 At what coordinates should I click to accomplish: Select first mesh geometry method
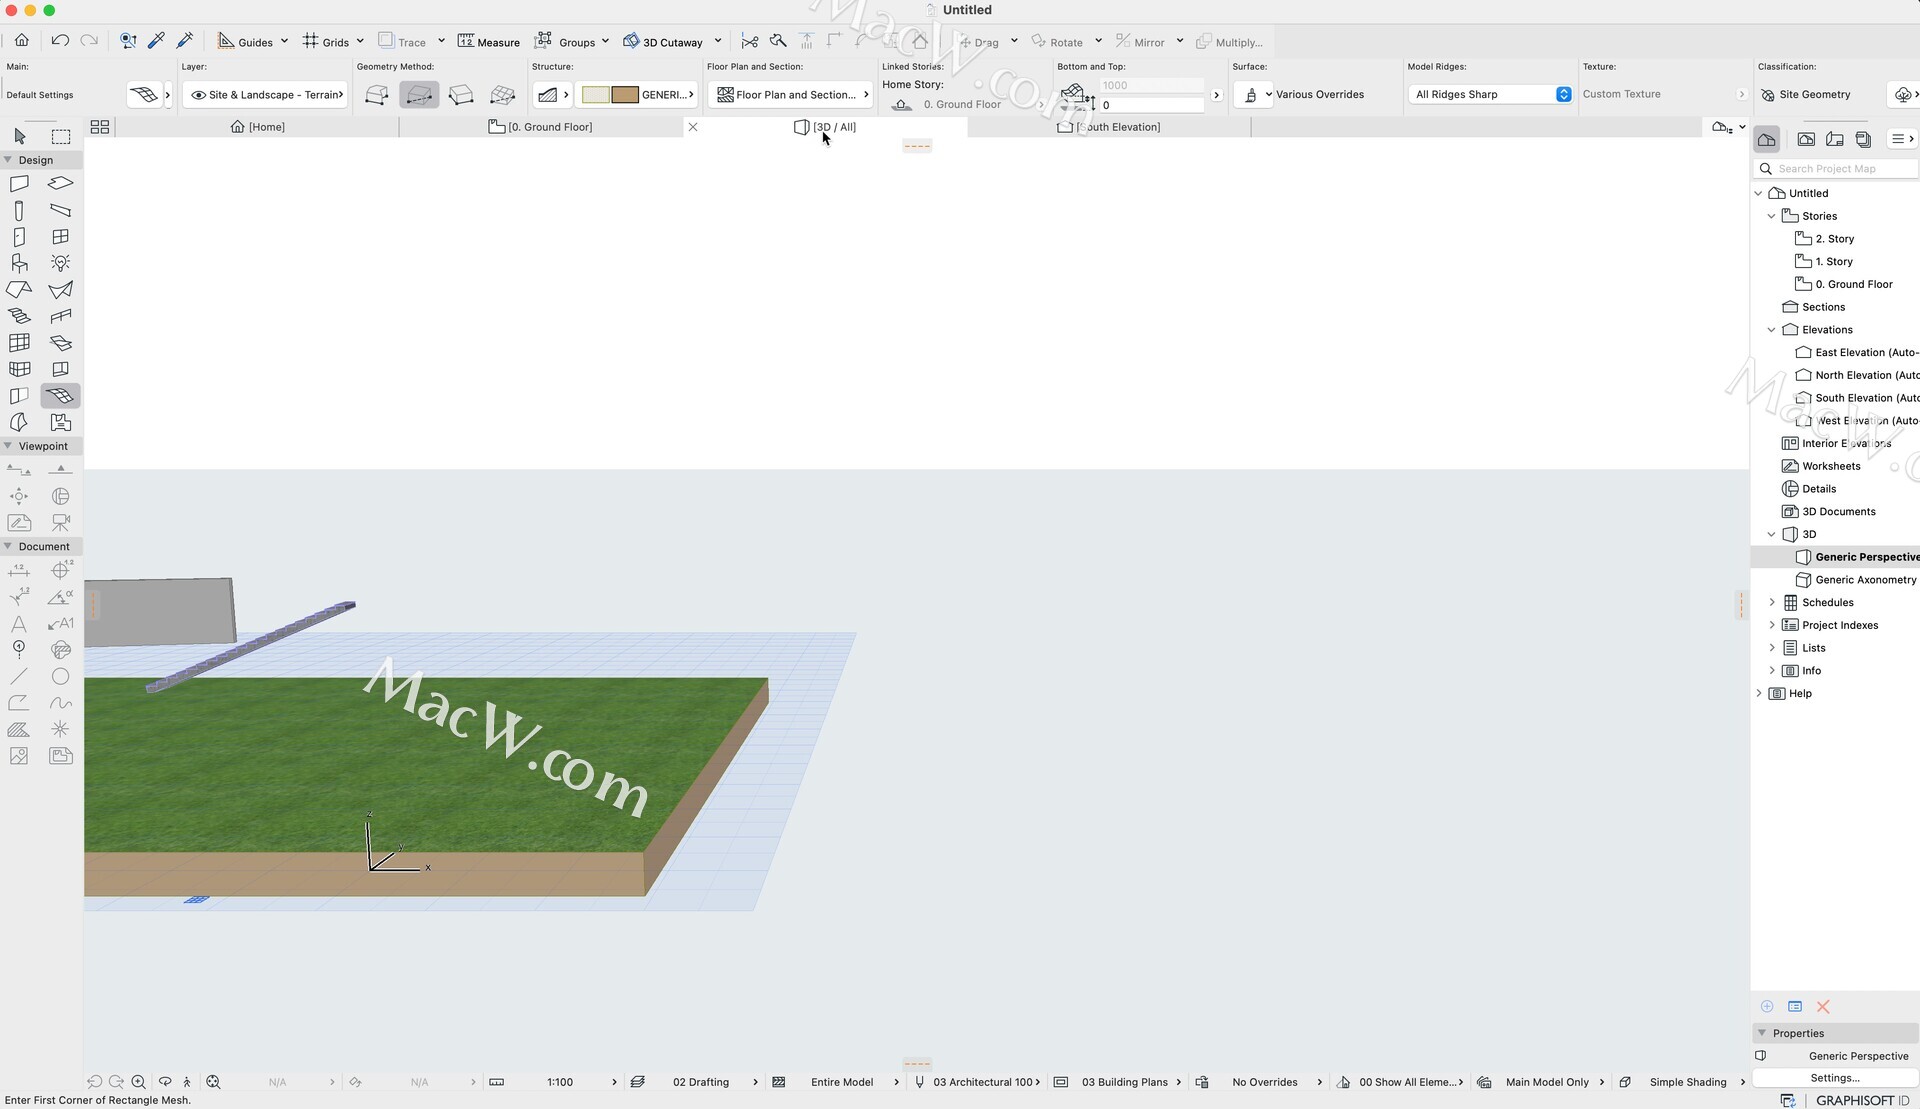coord(377,95)
